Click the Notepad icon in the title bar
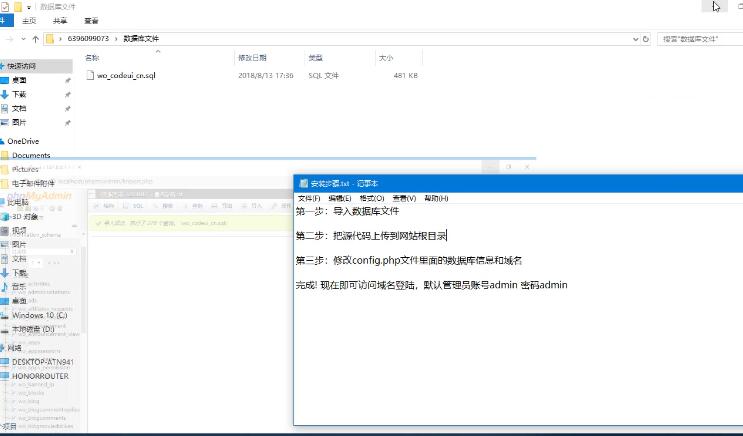Screen dimensions: 743x436 [302, 184]
